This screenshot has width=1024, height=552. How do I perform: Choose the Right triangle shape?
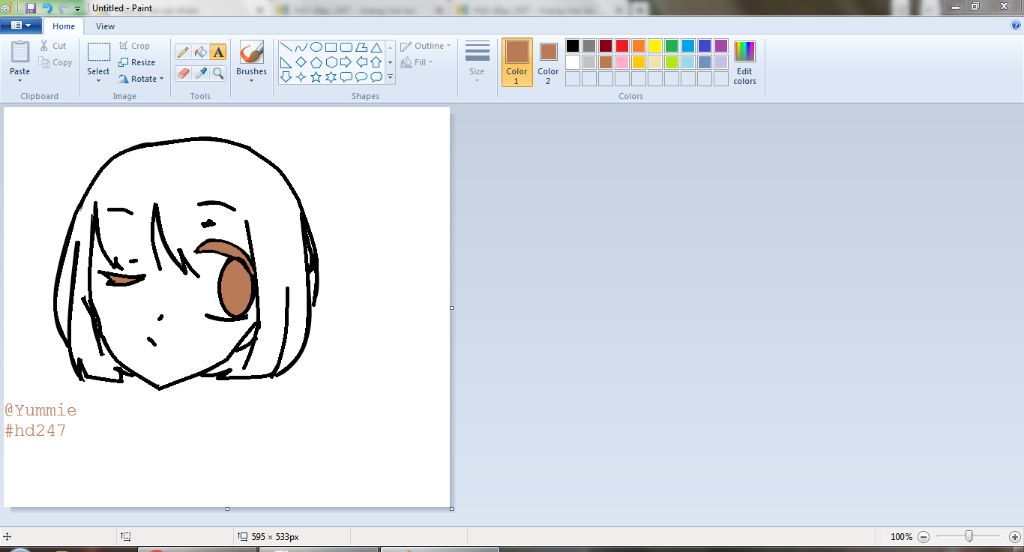click(285, 62)
